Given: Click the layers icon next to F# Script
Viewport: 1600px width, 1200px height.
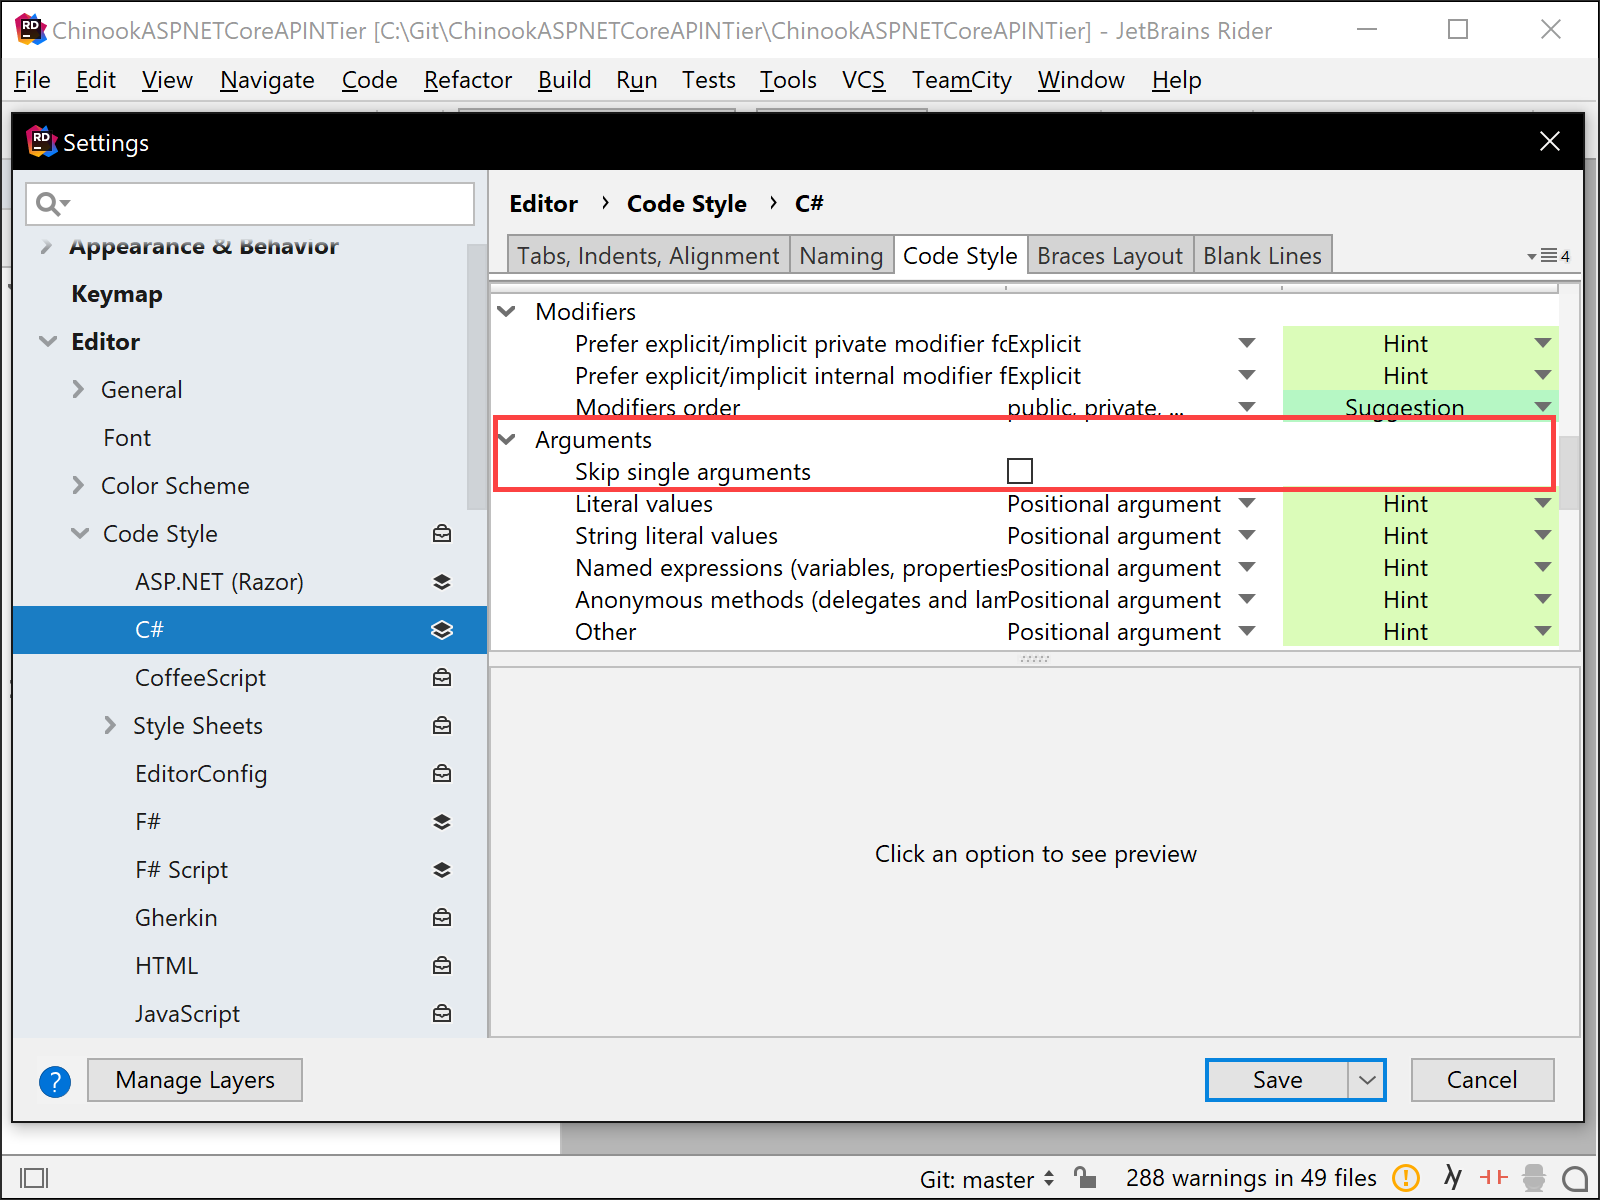Looking at the screenshot, I should click(442, 870).
